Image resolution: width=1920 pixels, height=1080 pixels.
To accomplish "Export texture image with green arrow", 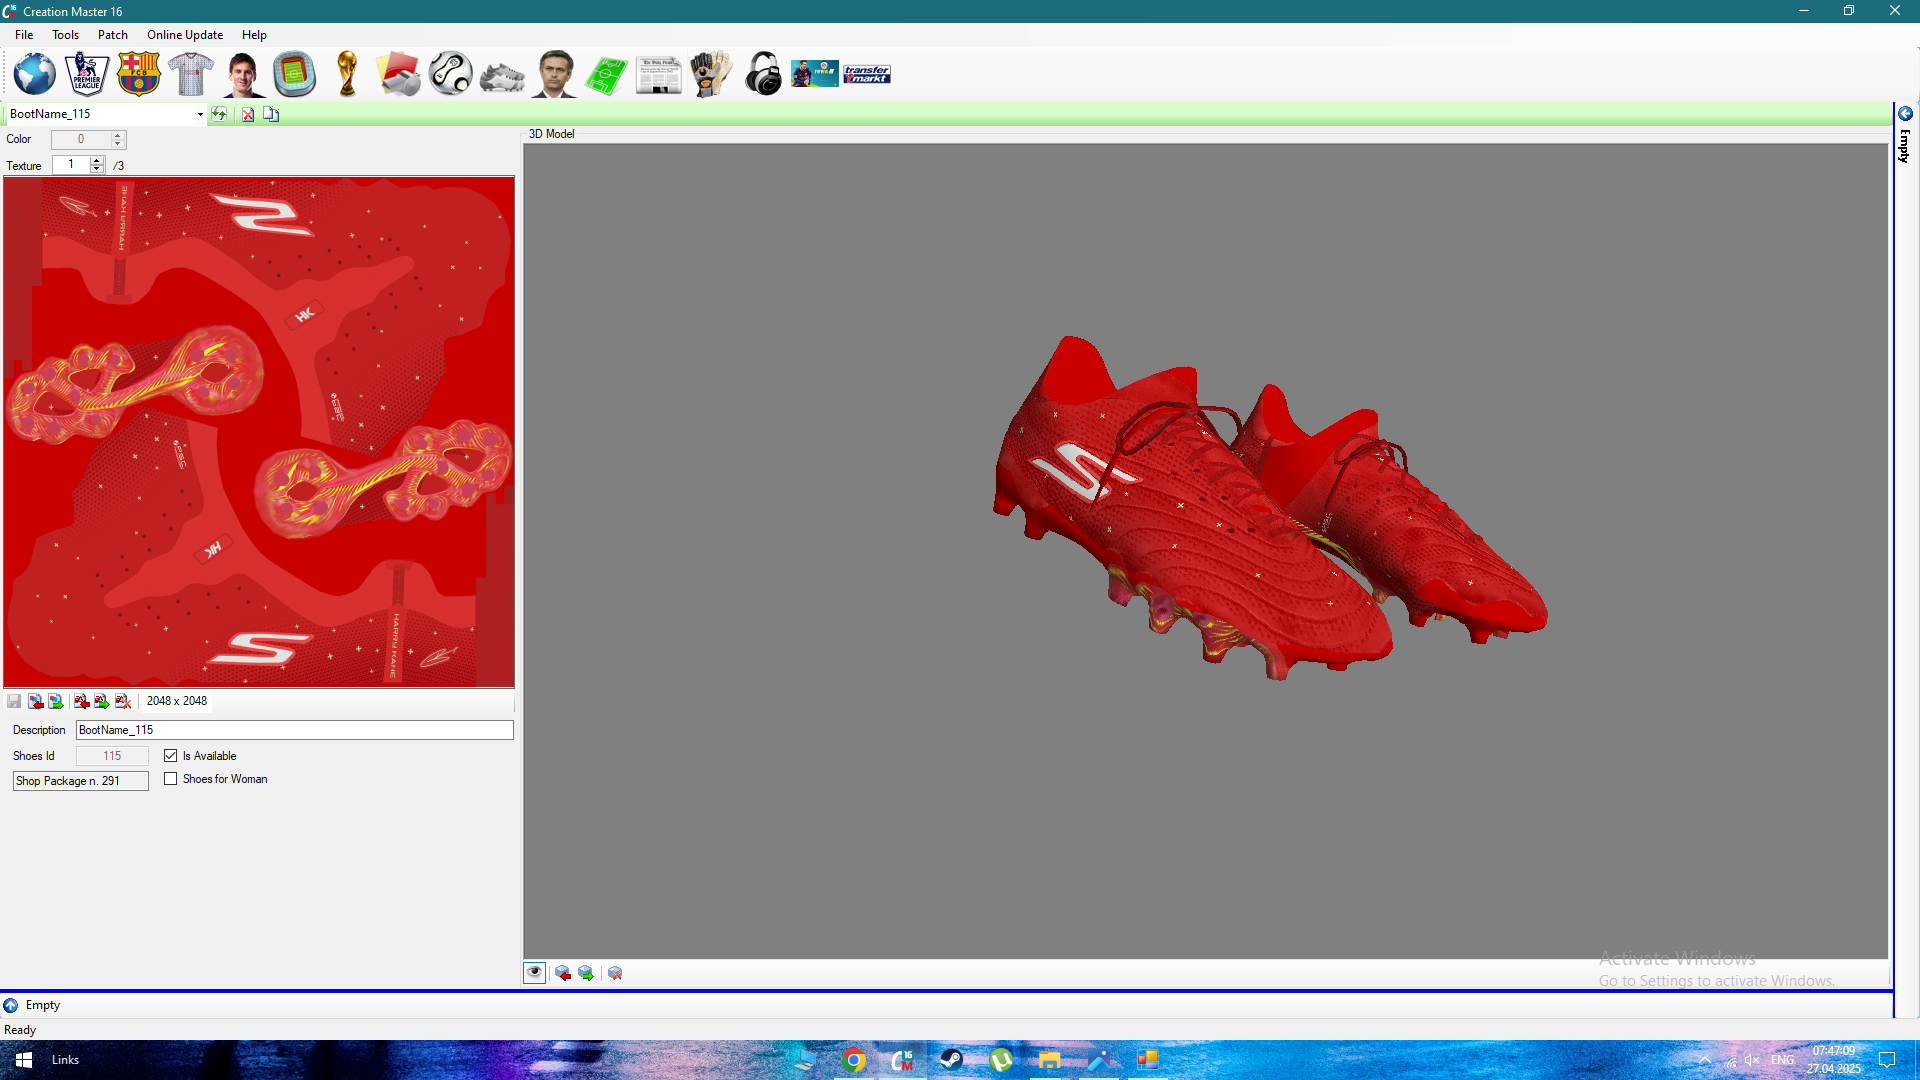I will [x=56, y=701].
